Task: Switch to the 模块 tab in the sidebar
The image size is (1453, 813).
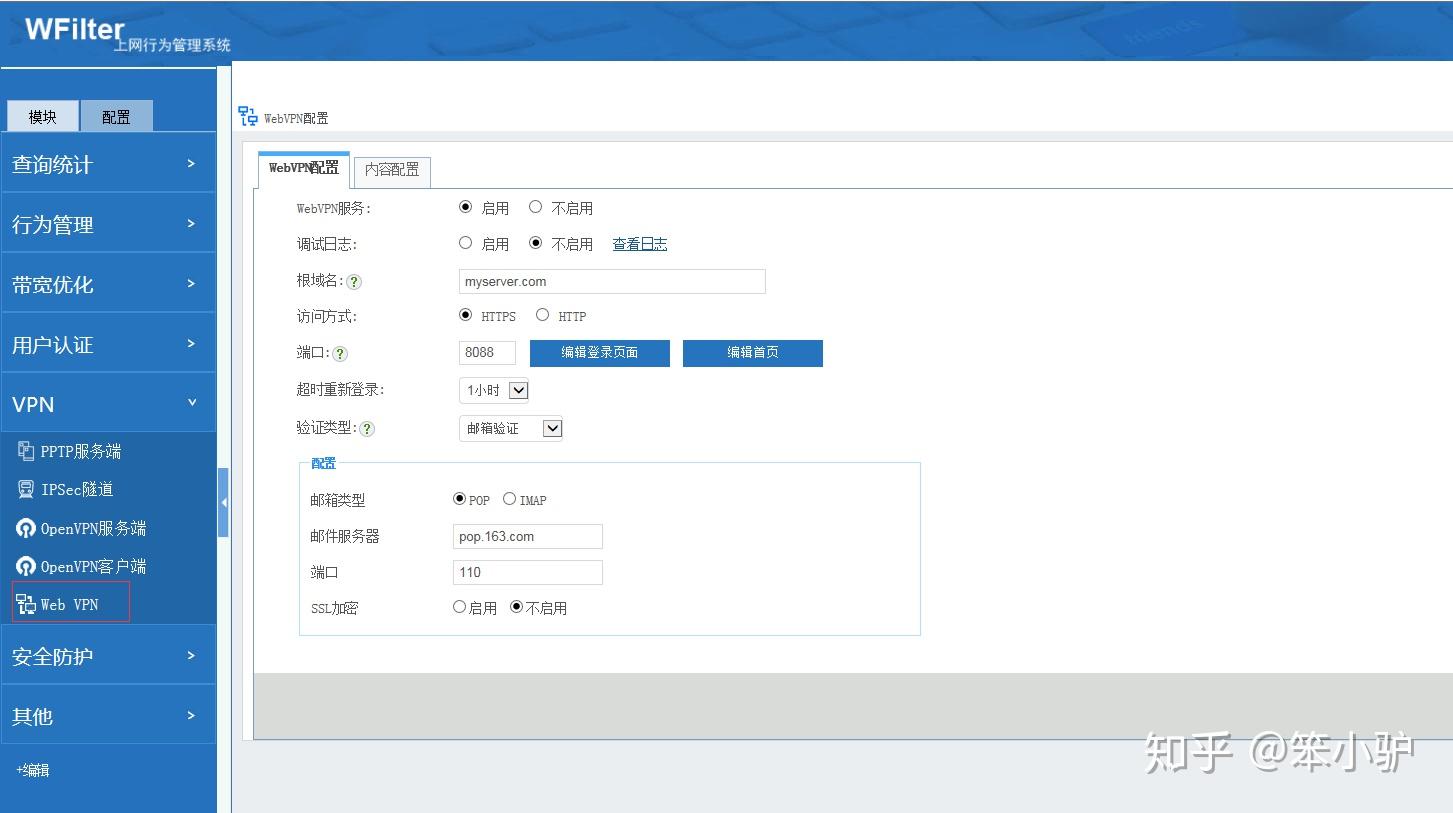Action: click(x=42, y=116)
